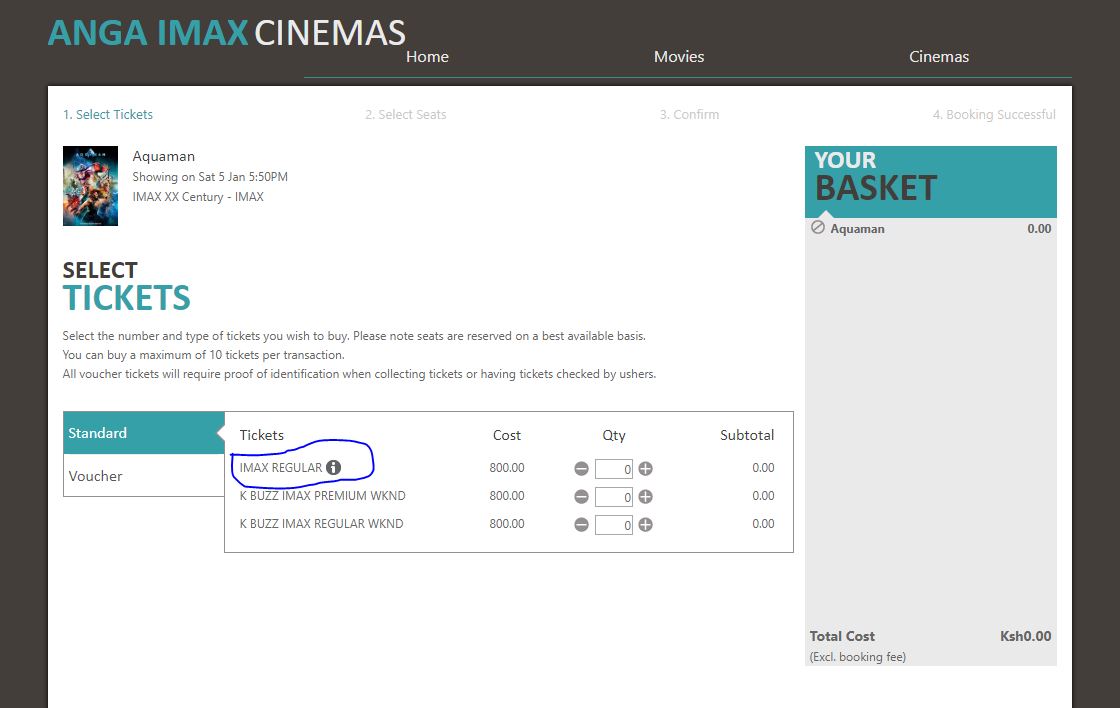Click the IMAX REGULAR 800.00 cost value
Image resolution: width=1120 pixels, height=708 pixels.
coord(507,468)
